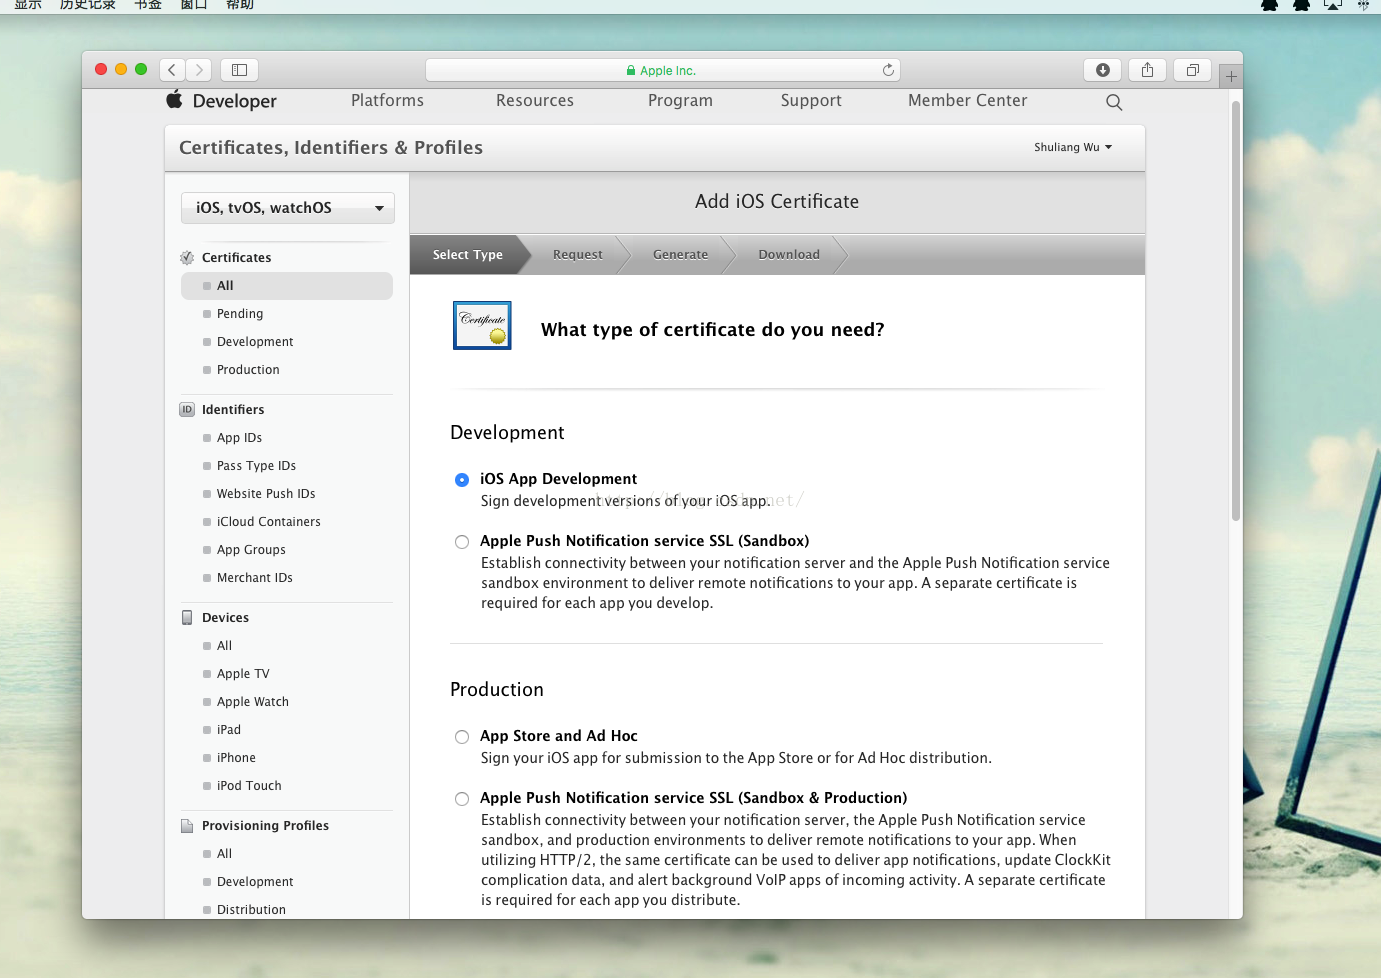Open Safari downloads list
Screen dimensions: 1381x978
point(1102,70)
